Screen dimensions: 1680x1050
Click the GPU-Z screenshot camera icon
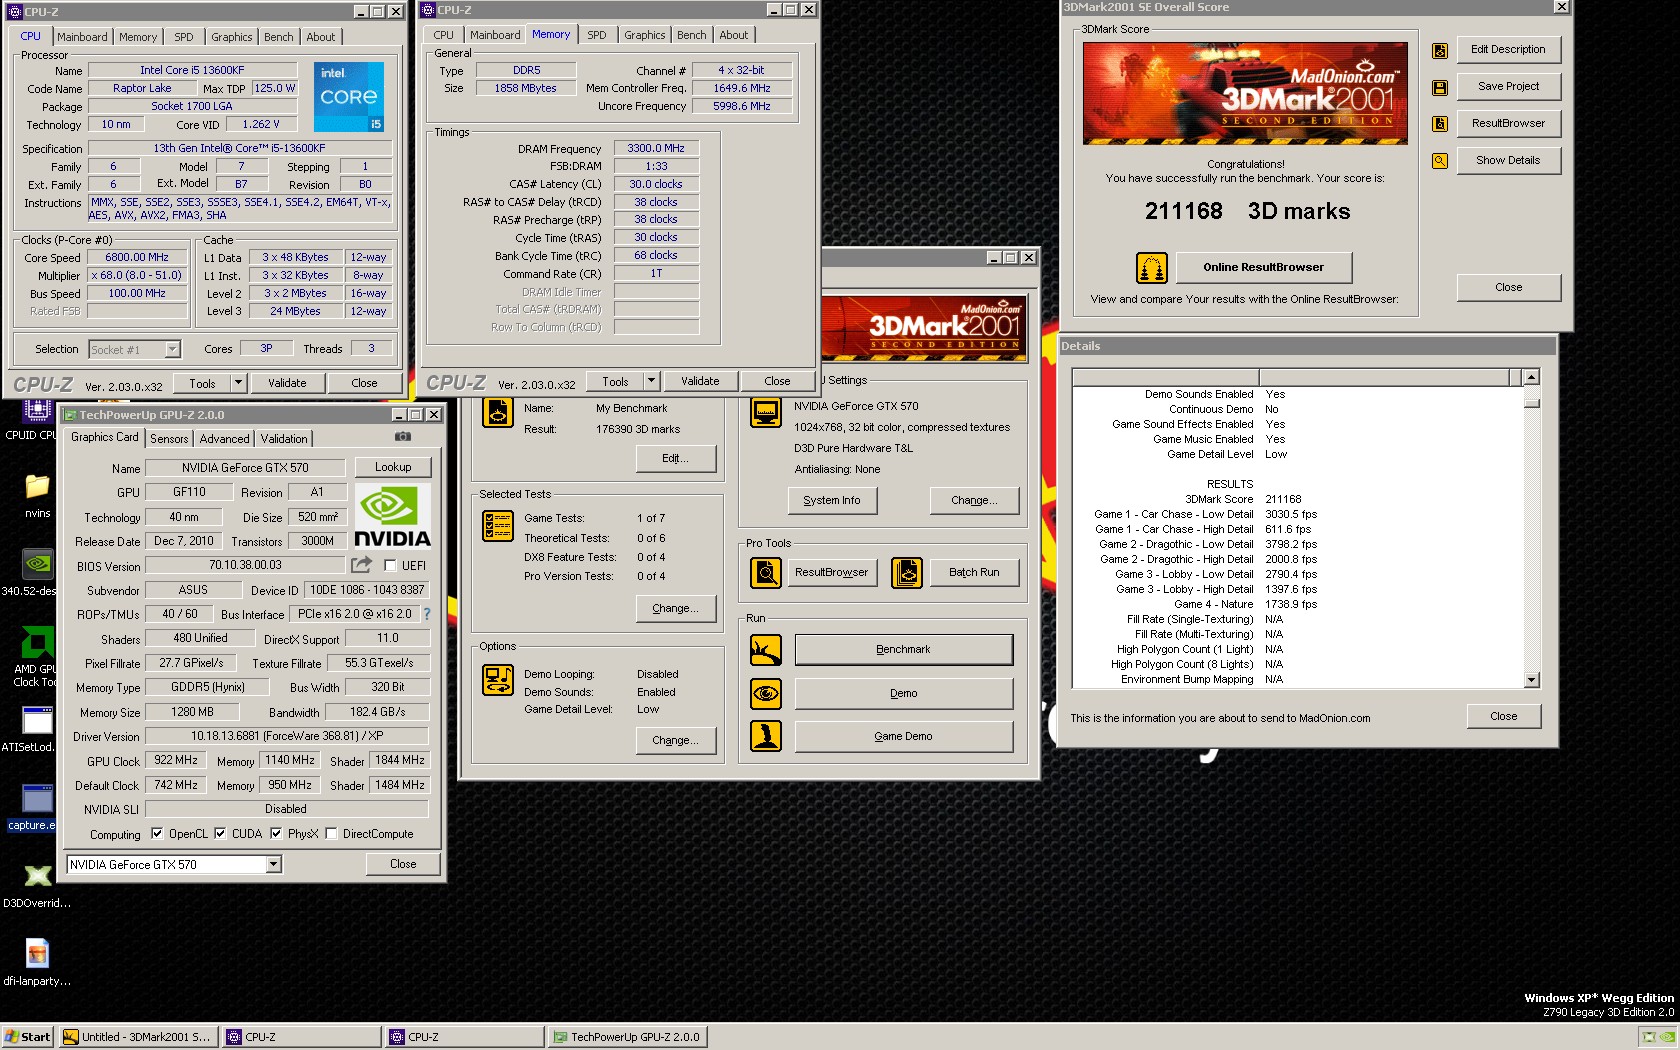tap(403, 437)
